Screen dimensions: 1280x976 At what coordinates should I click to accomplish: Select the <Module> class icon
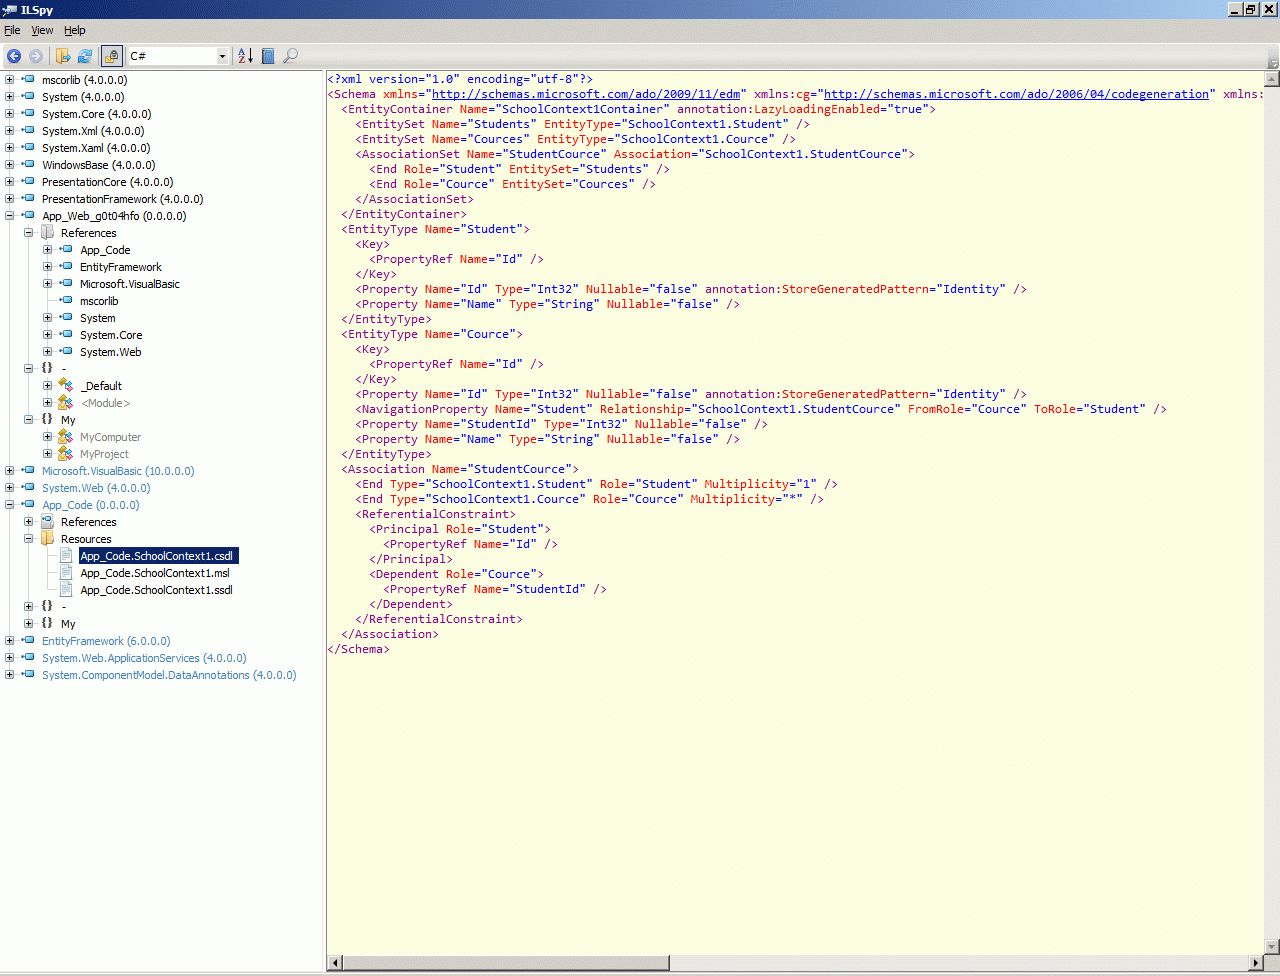pyautogui.click(x=66, y=402)
